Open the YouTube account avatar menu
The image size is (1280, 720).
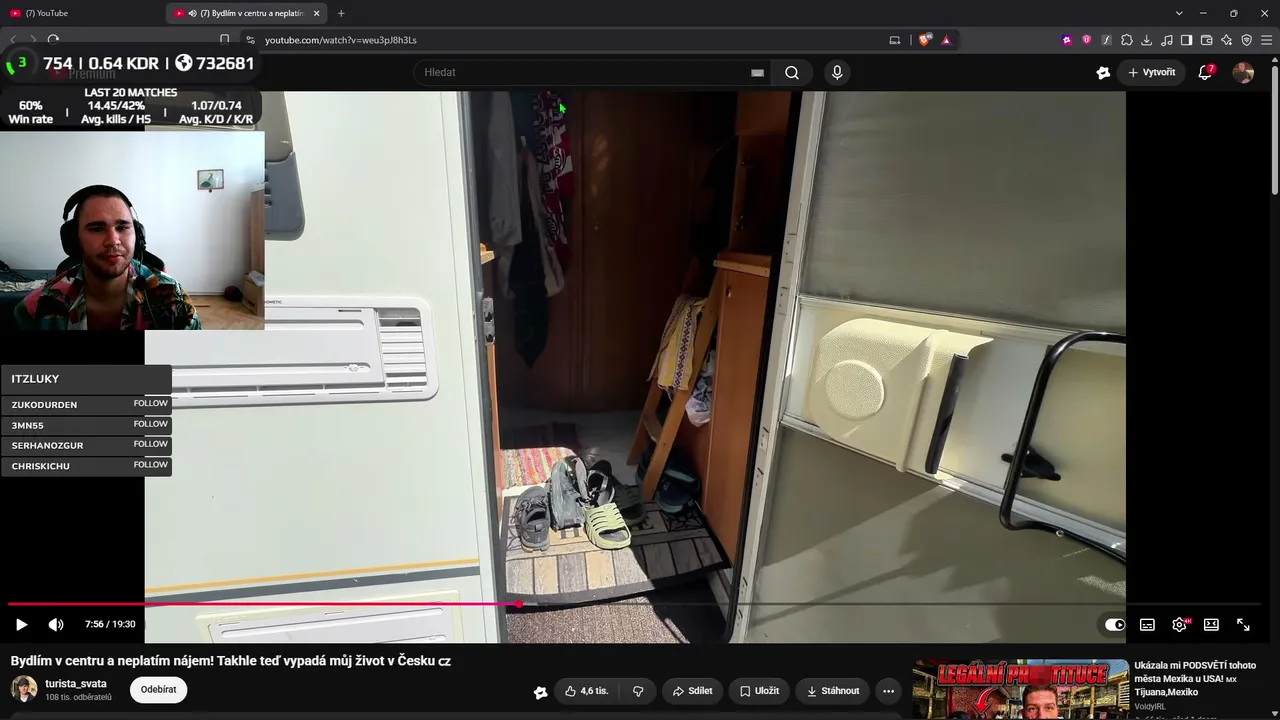1243,72
